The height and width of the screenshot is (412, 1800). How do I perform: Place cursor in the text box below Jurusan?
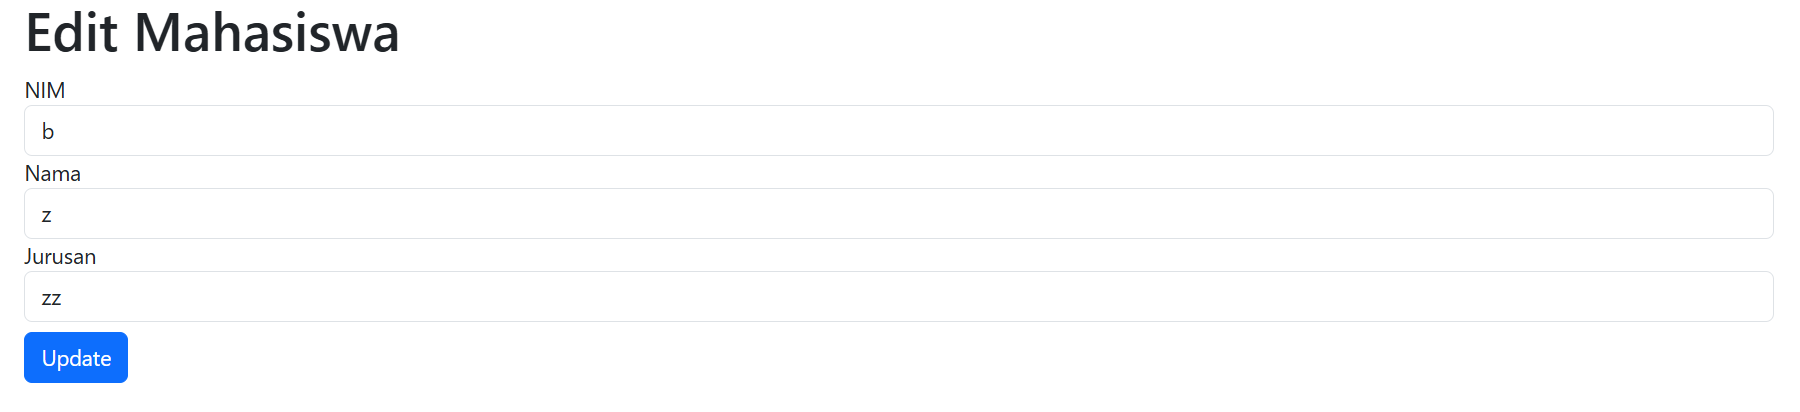point(898,297)
